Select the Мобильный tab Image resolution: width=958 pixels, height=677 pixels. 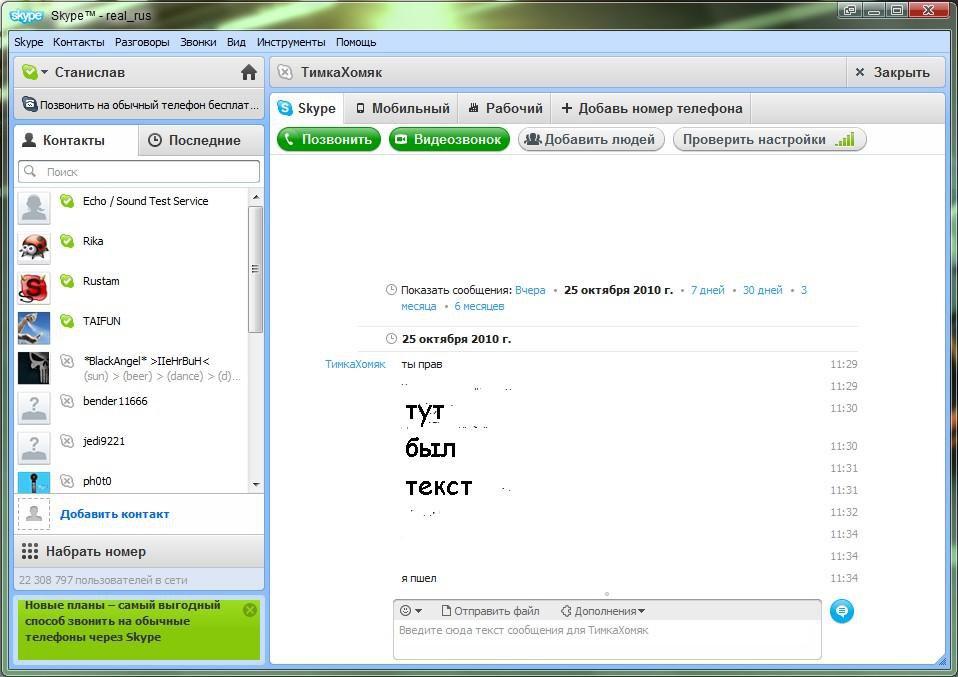tap(403, 109)
